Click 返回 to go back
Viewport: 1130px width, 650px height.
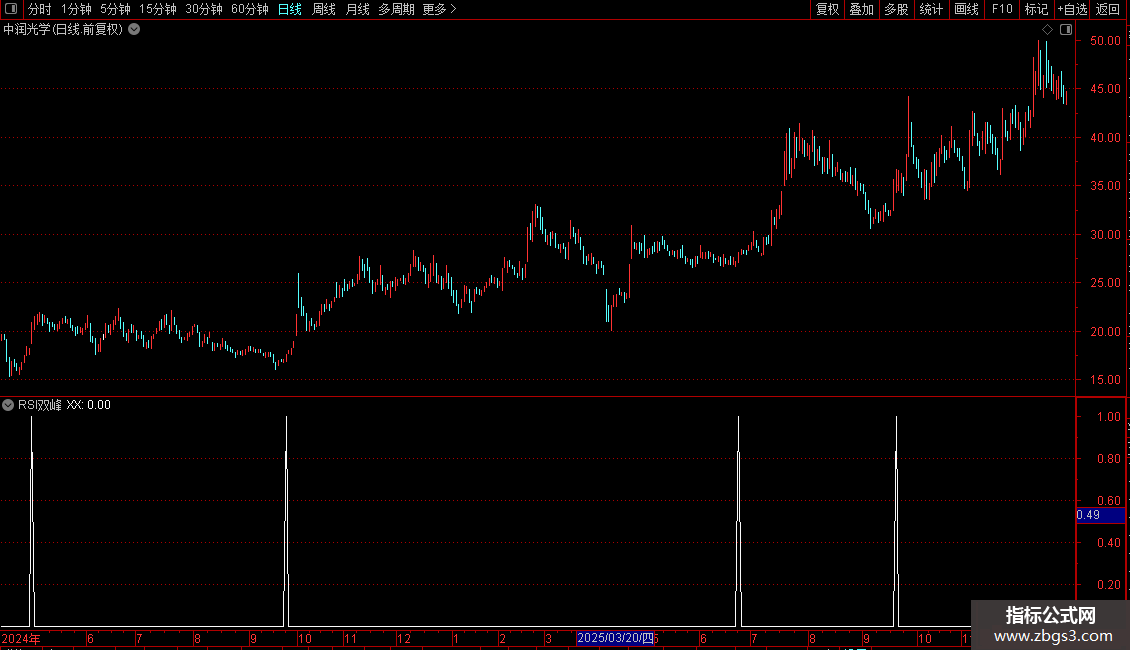click(x=1108, y=9)
